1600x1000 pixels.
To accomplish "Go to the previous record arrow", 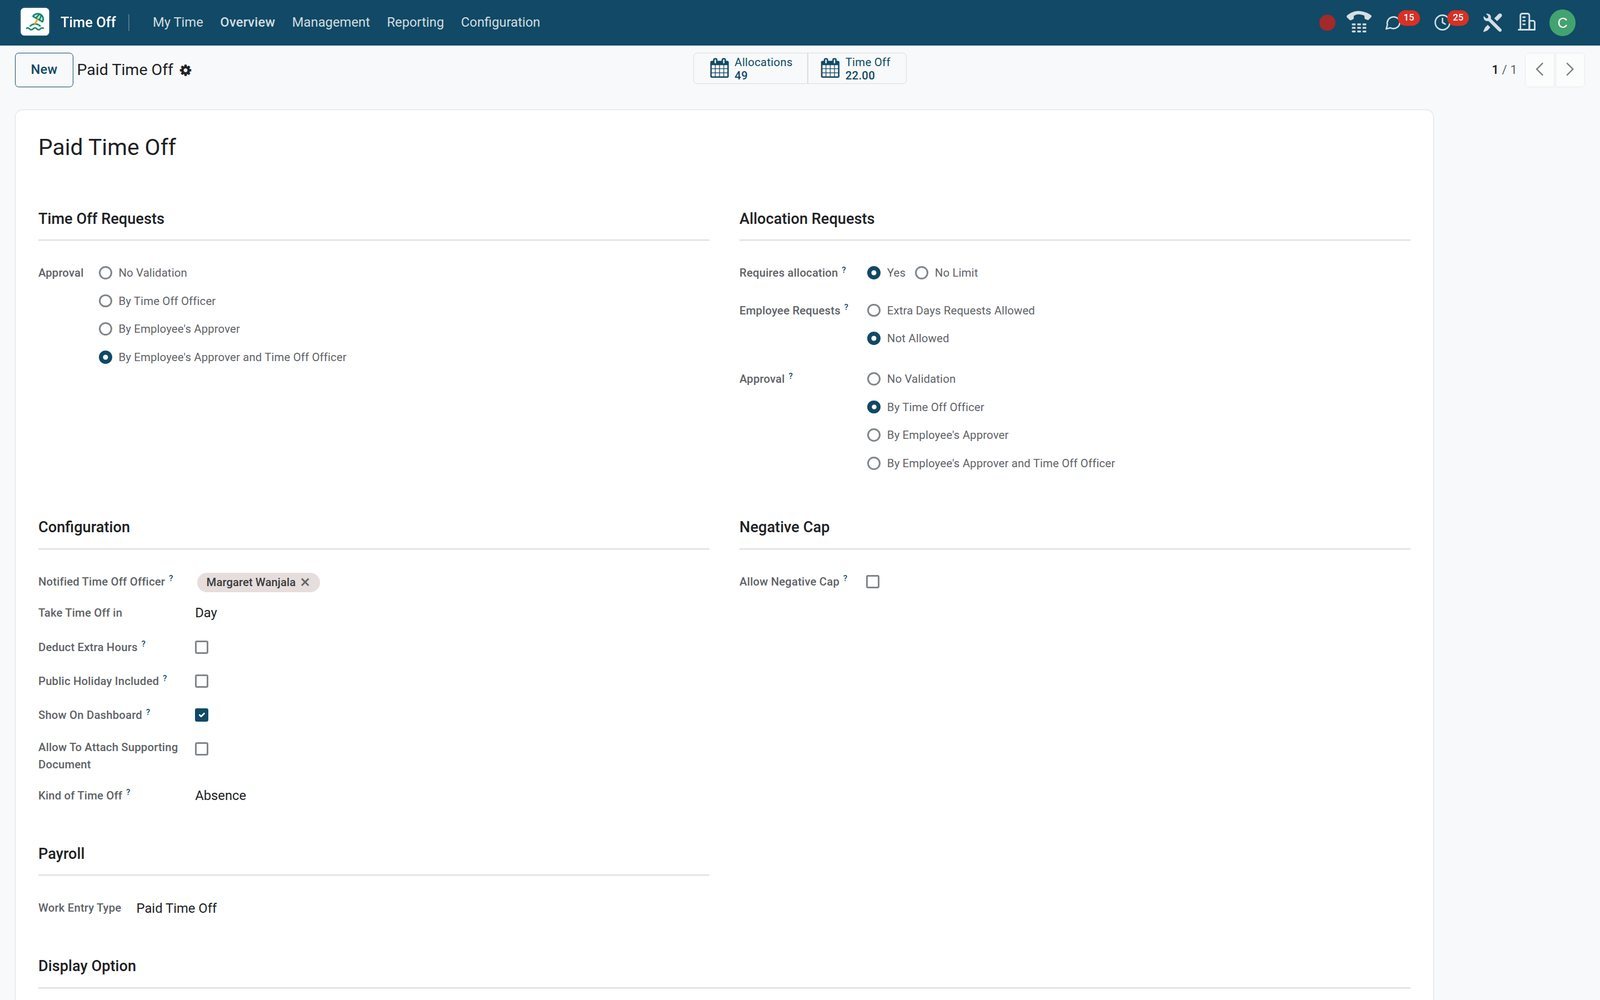I will pyautogui.click(x=1540, y=70).
